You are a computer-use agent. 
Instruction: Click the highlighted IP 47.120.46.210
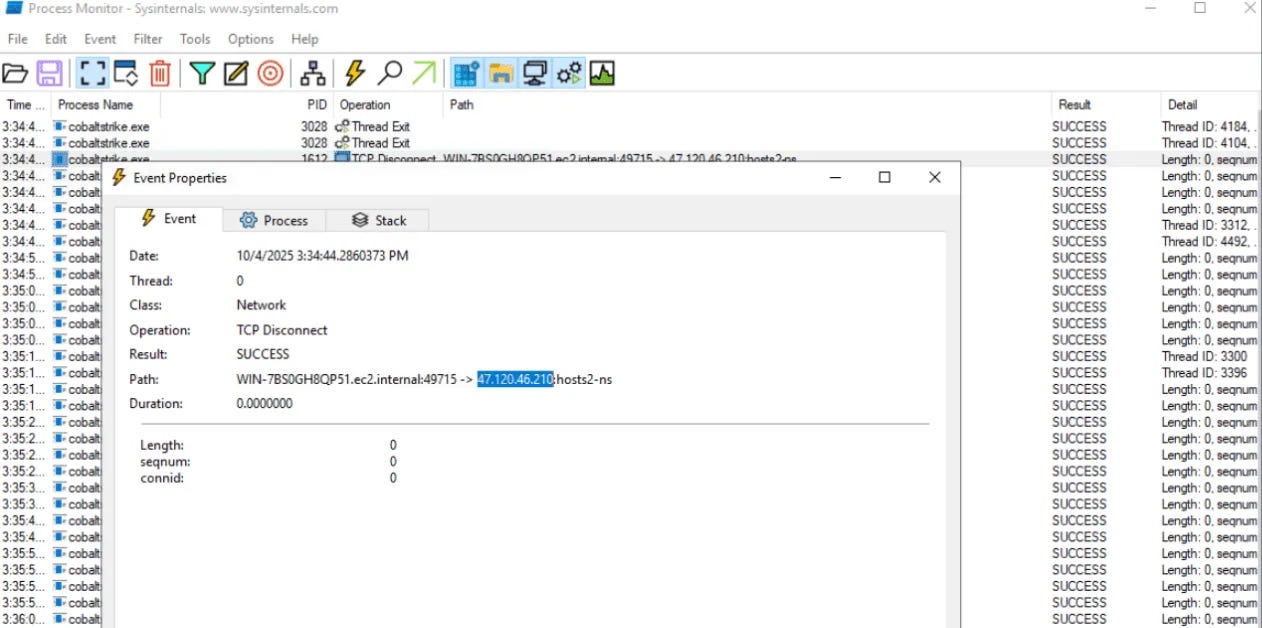coord(515,379)
